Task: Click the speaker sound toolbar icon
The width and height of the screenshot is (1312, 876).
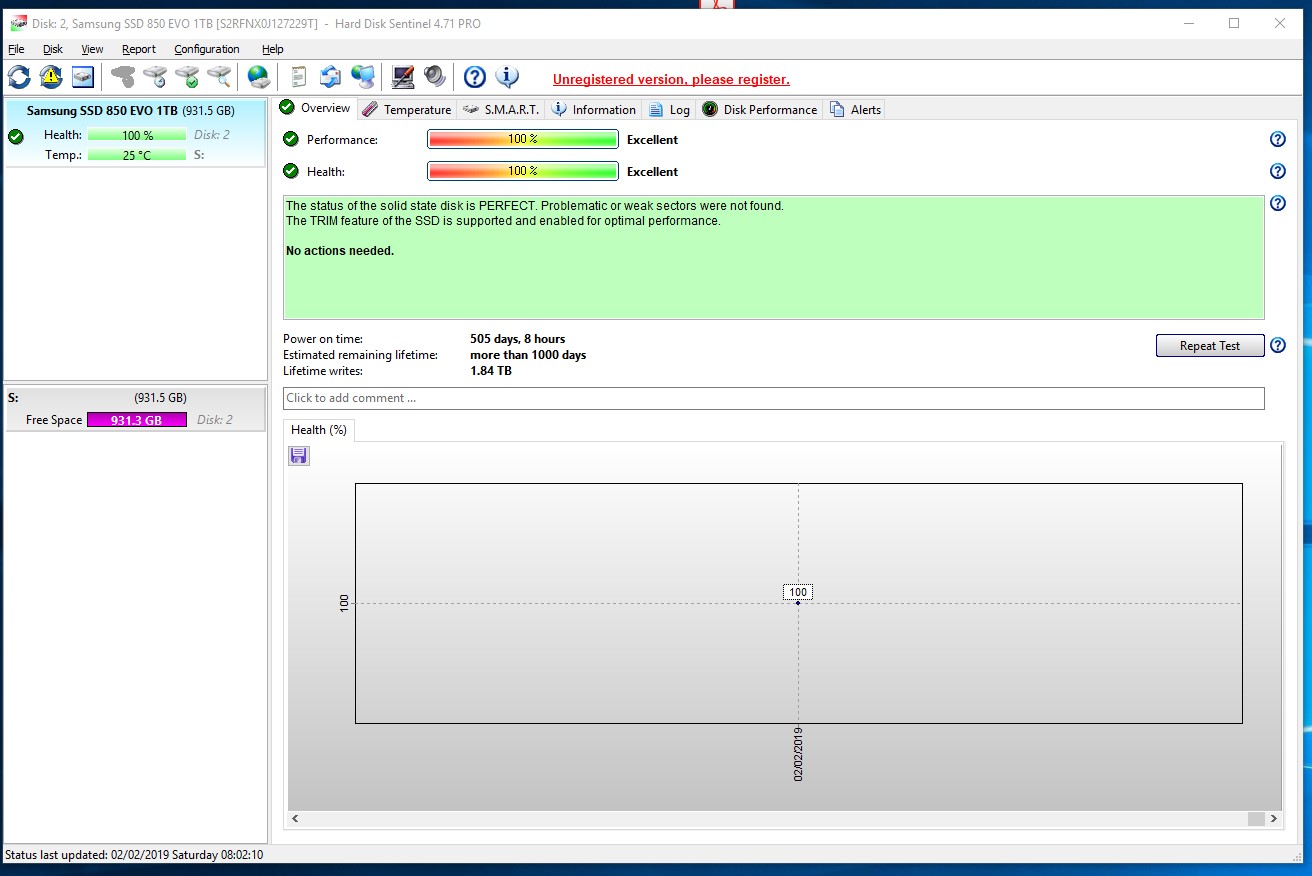Action: [434, 76]
